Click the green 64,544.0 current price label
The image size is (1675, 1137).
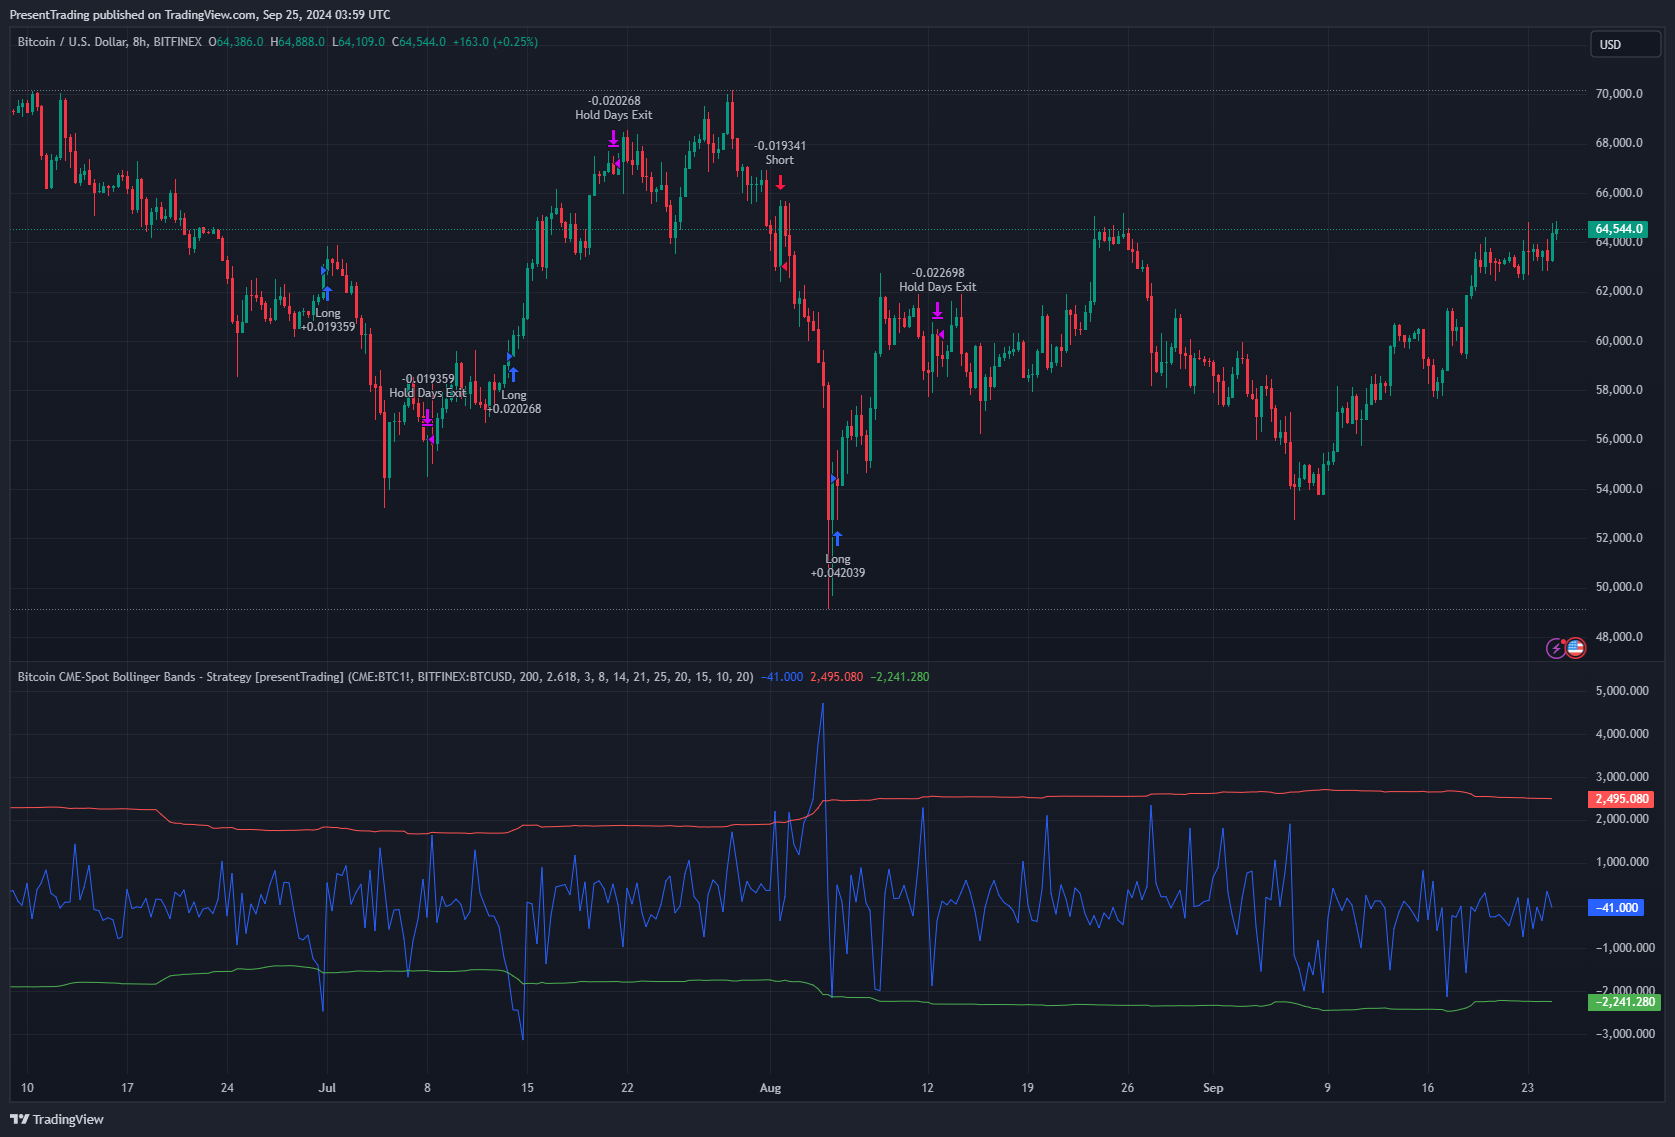[x=1618, y=229]
